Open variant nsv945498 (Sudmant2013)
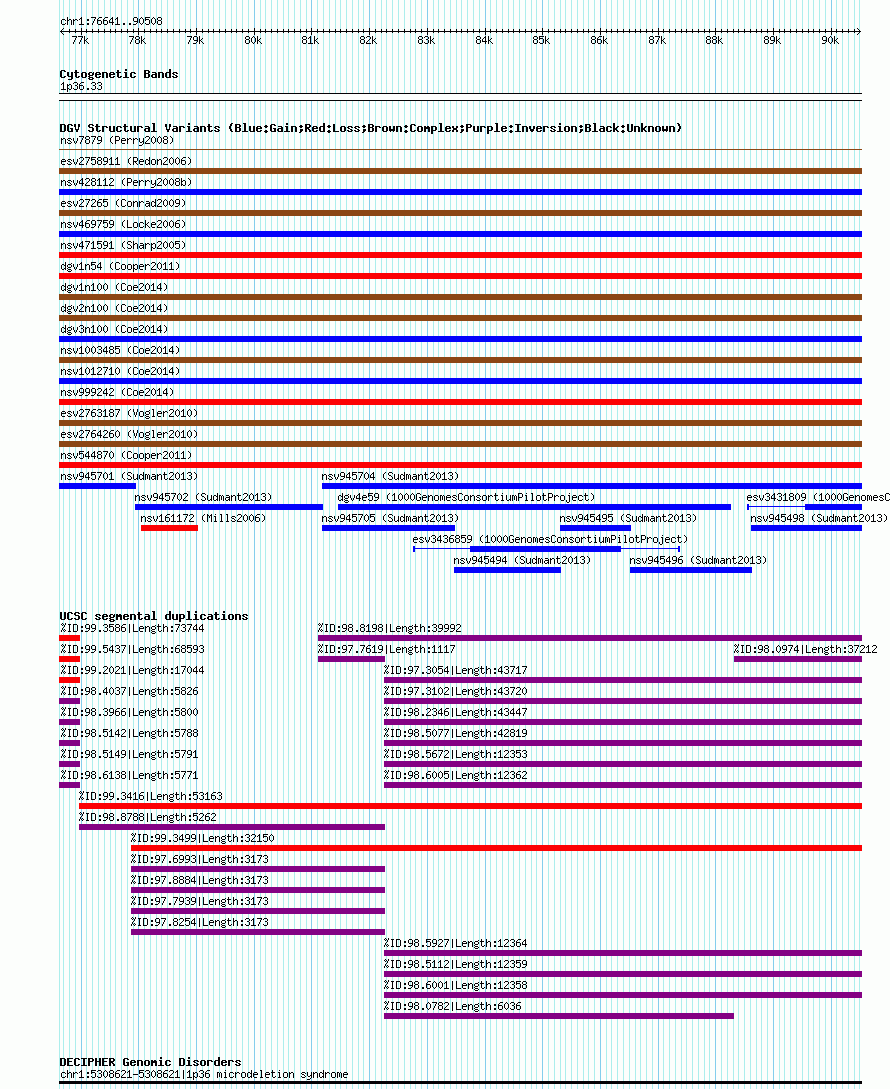This screenshot has width=890, height=1089. pyautogui.click(x=819, y=518)
